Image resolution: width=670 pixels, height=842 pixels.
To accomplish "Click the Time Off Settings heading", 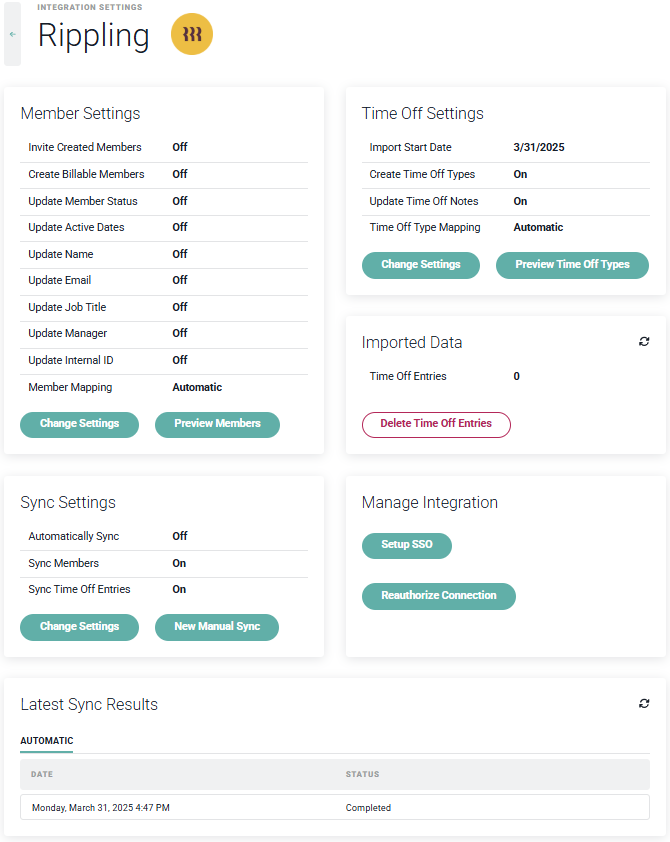I will [x=423, y=113].
